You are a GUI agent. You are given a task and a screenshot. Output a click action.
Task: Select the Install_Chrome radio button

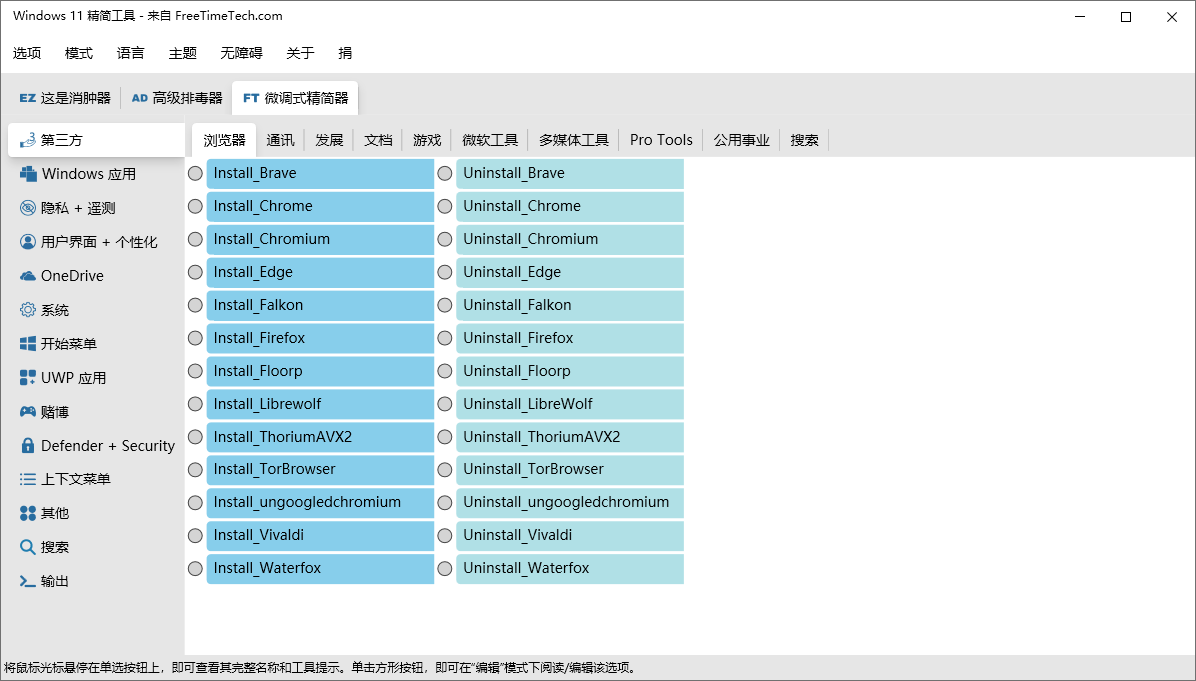[195, 207]
